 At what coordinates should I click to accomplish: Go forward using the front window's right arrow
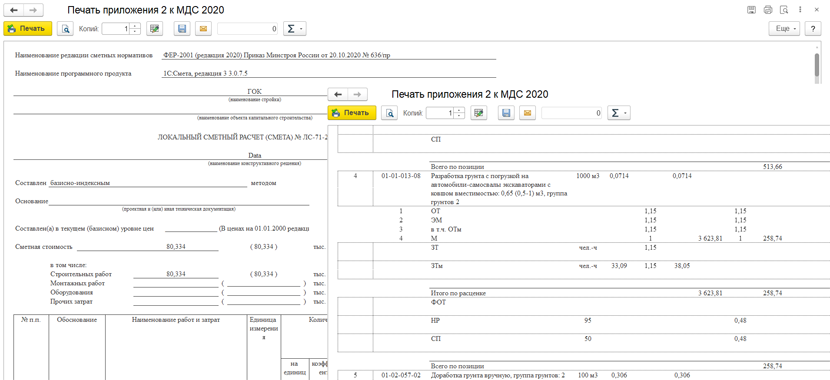click(x=357, y=94)
